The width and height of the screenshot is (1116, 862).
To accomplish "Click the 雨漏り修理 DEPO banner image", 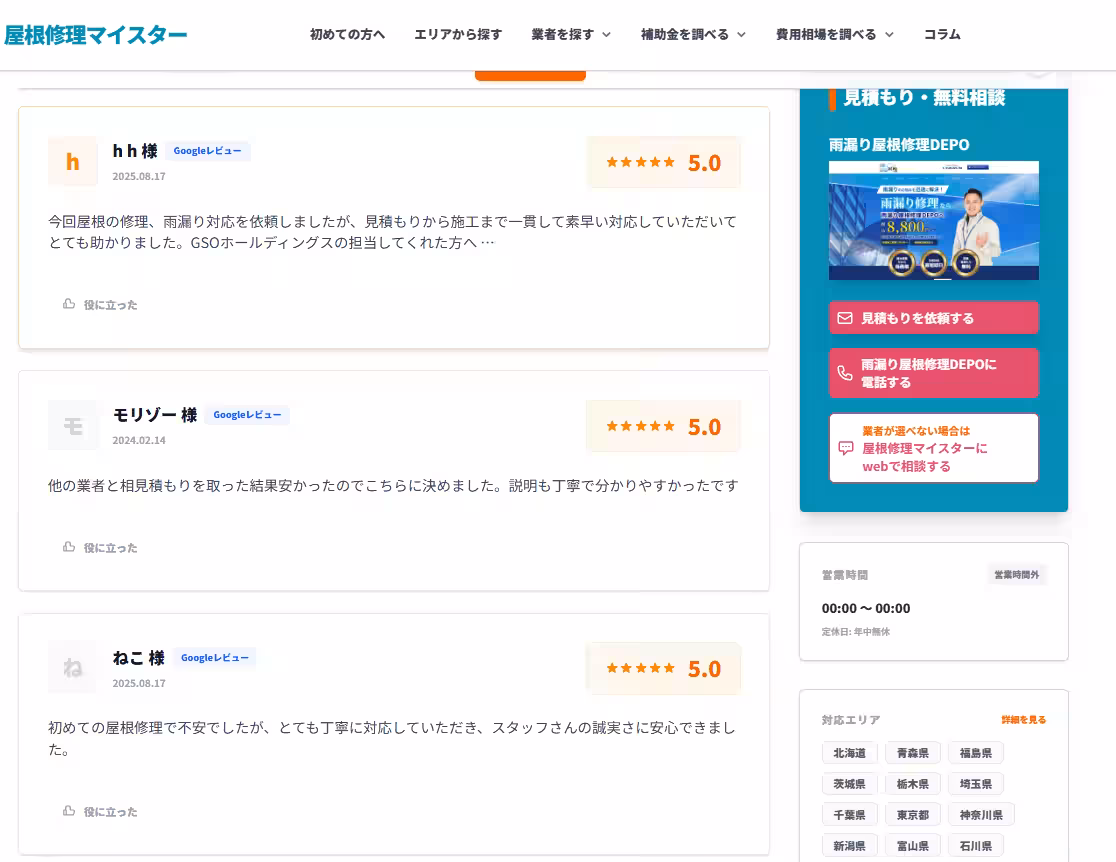I will point(933,220).
